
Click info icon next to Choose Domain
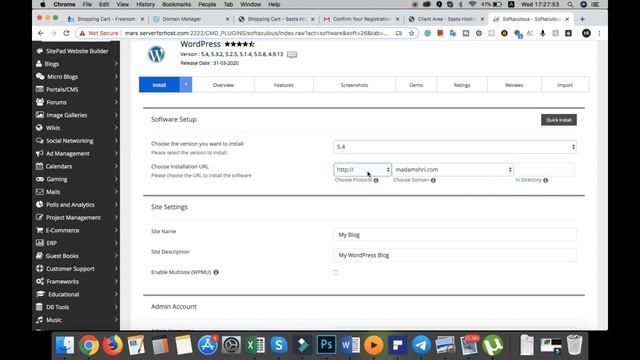(x=433, y=180)
